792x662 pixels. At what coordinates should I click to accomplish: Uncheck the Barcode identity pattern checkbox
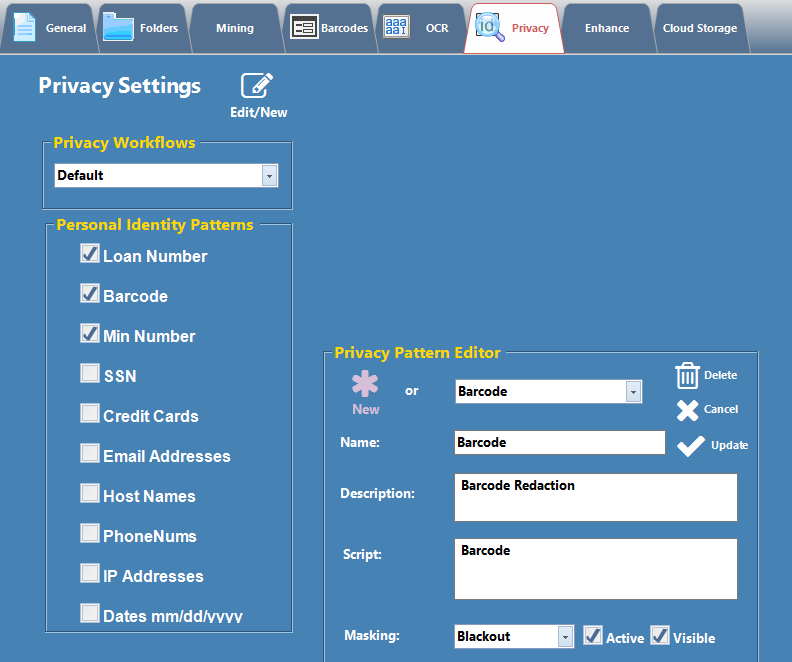[x=90, y=293]
